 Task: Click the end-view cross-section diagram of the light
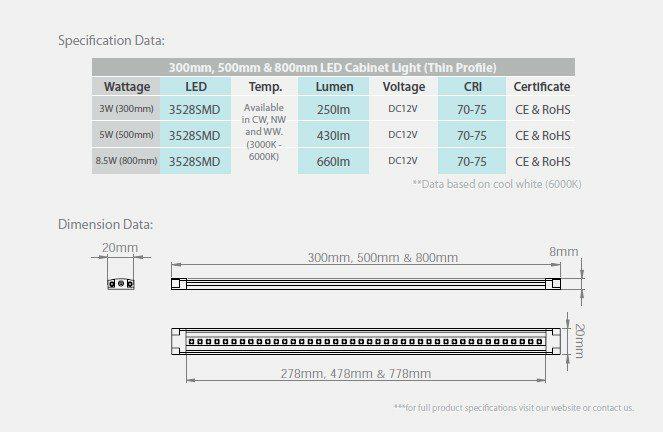120,283
